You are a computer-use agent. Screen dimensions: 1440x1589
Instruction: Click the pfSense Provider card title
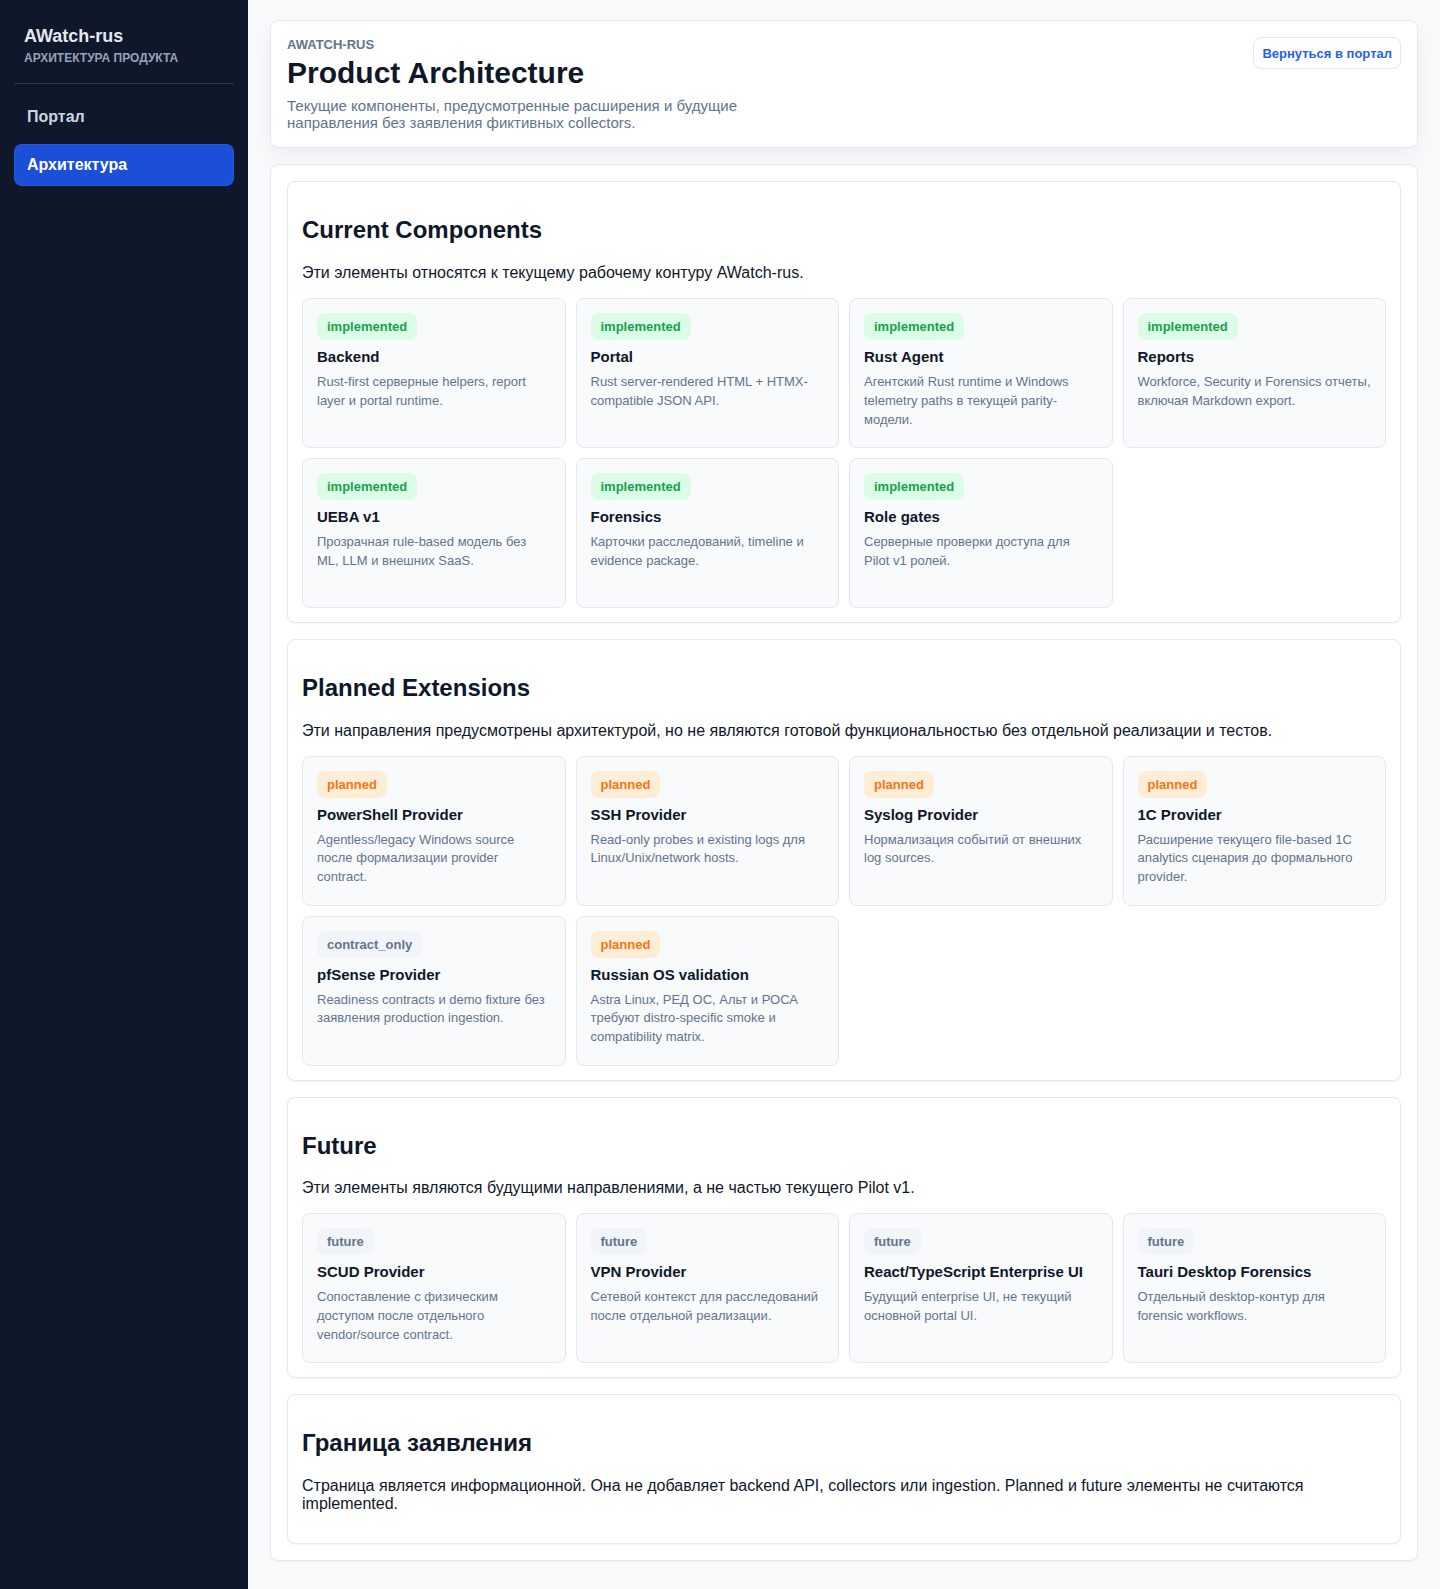click(378, 975)
